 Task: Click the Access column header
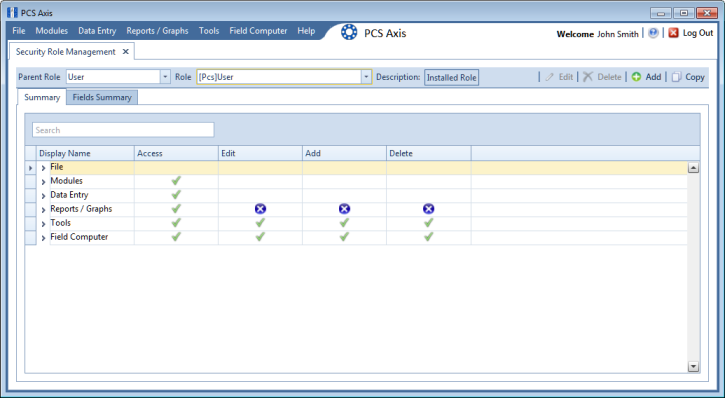[x=176, y=153]
